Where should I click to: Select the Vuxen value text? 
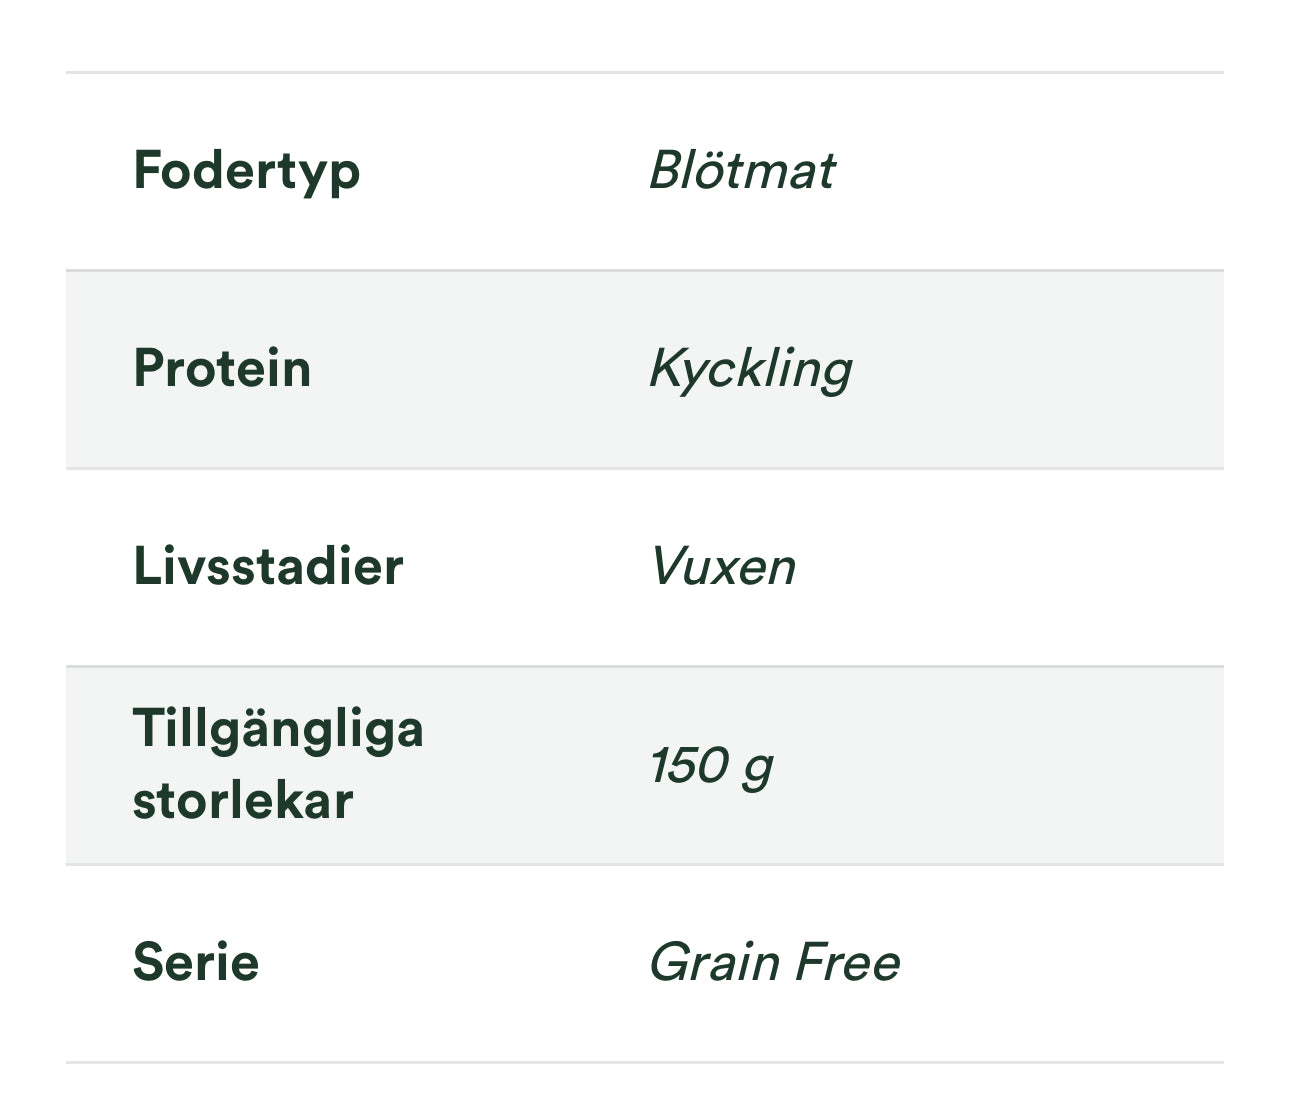722,567
